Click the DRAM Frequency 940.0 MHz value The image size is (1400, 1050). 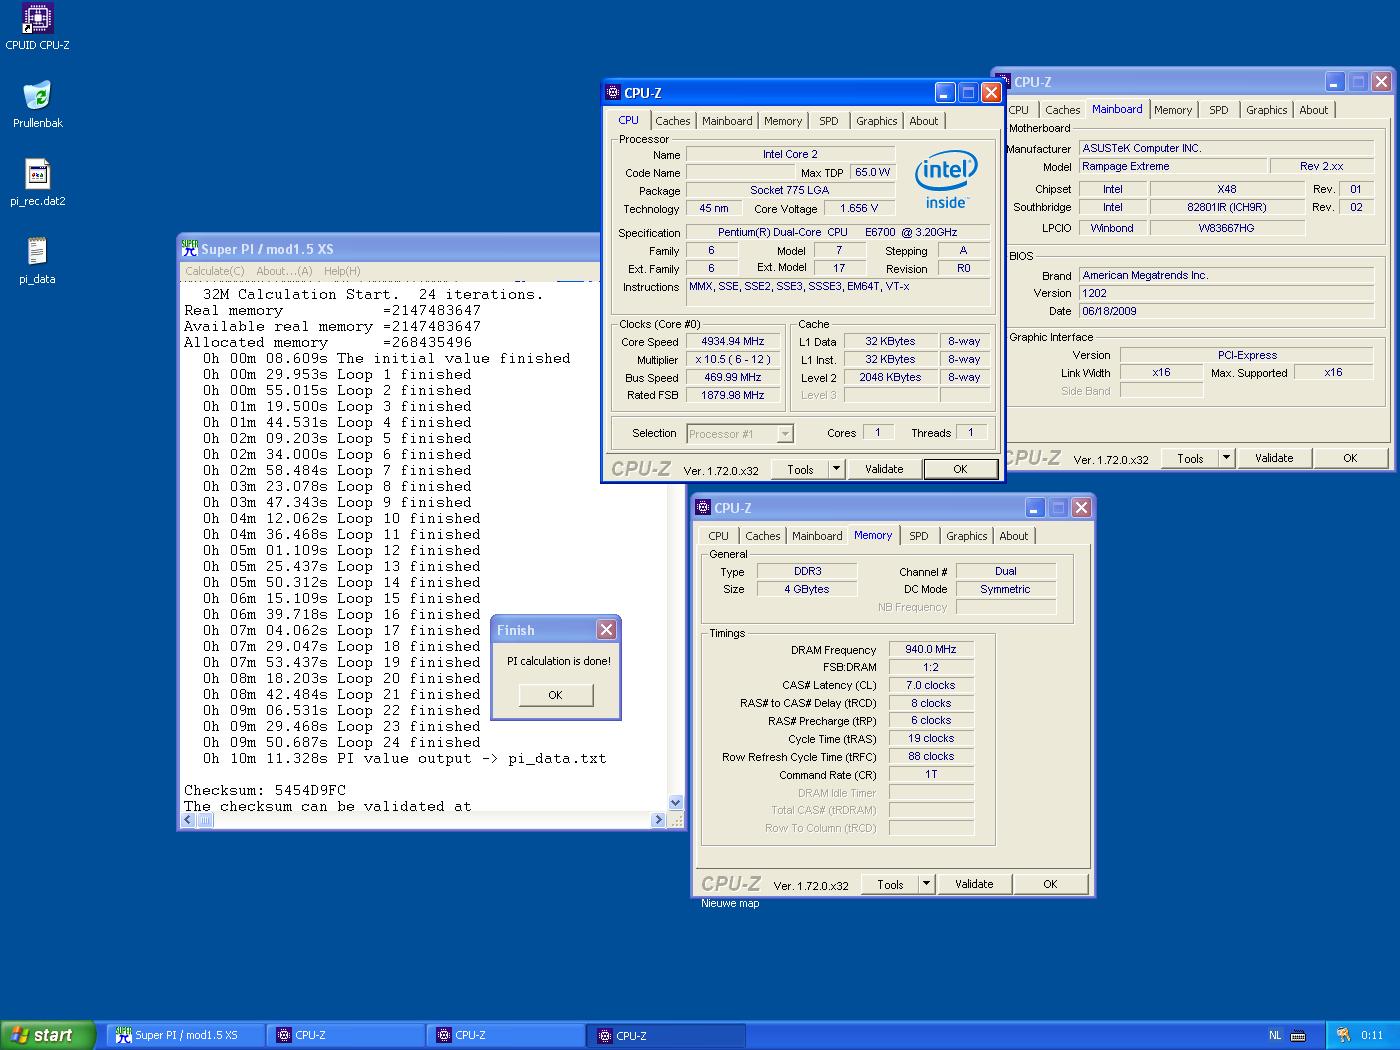(x=931, y=649)
